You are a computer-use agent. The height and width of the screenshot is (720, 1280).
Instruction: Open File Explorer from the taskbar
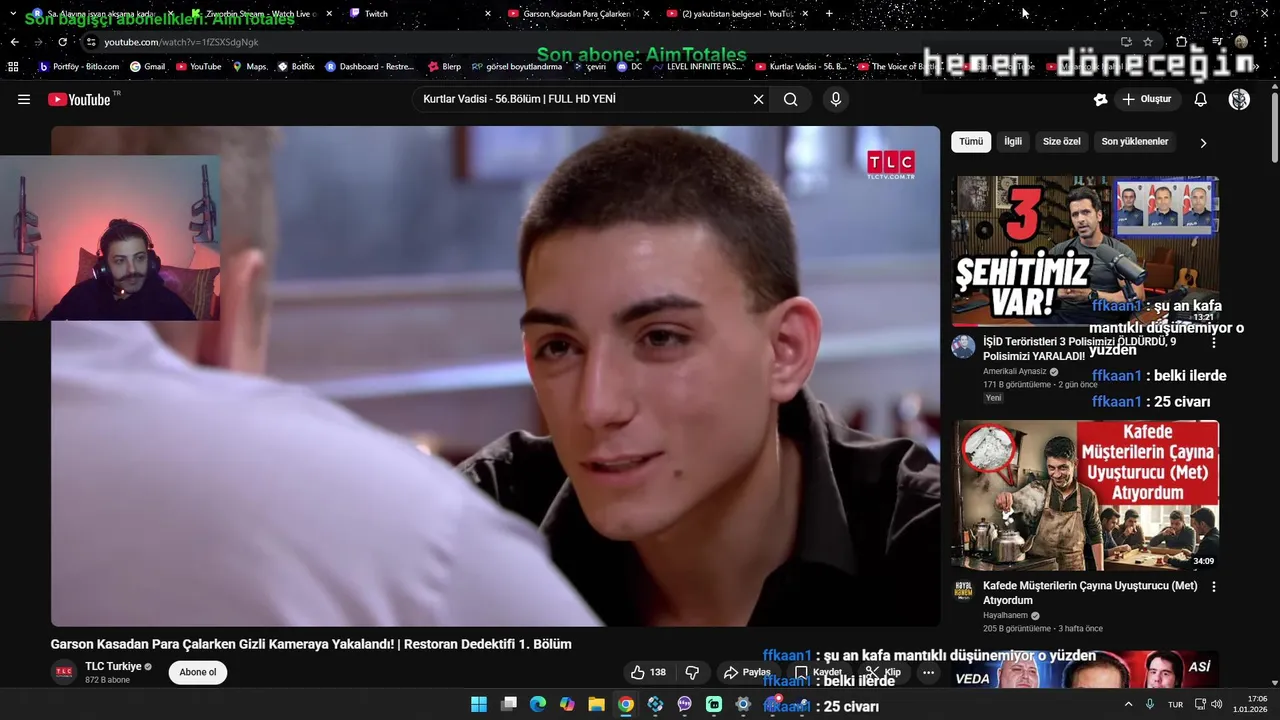(596, 704)
